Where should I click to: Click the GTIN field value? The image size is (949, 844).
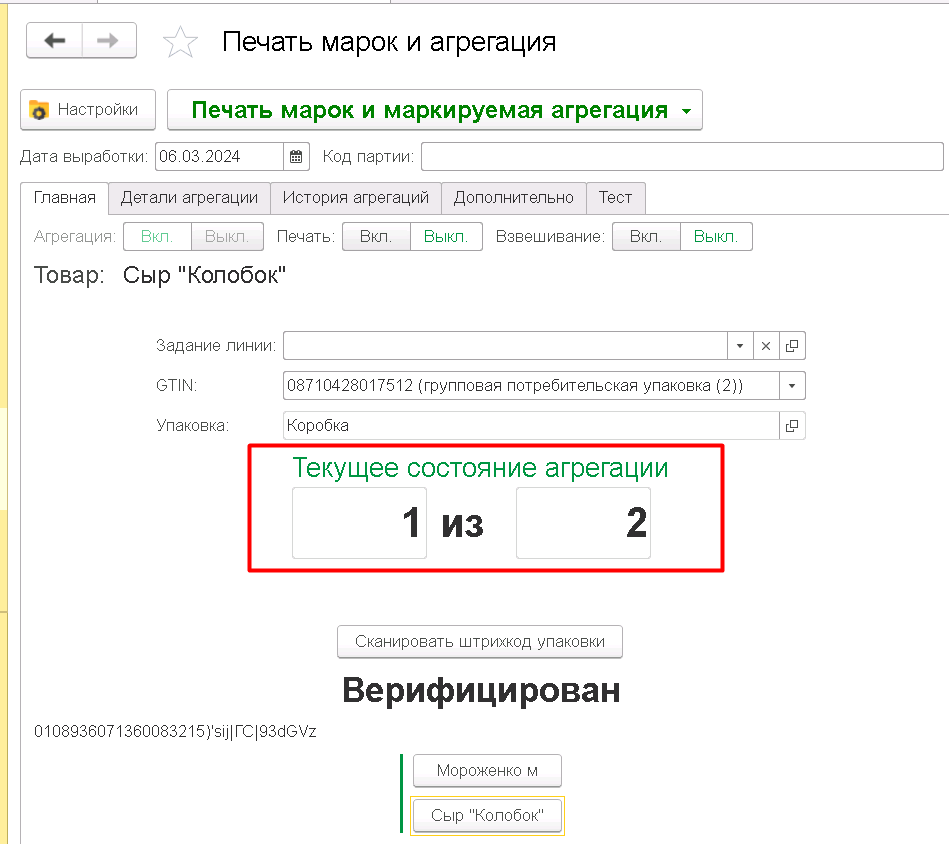[x=531, y=386]
